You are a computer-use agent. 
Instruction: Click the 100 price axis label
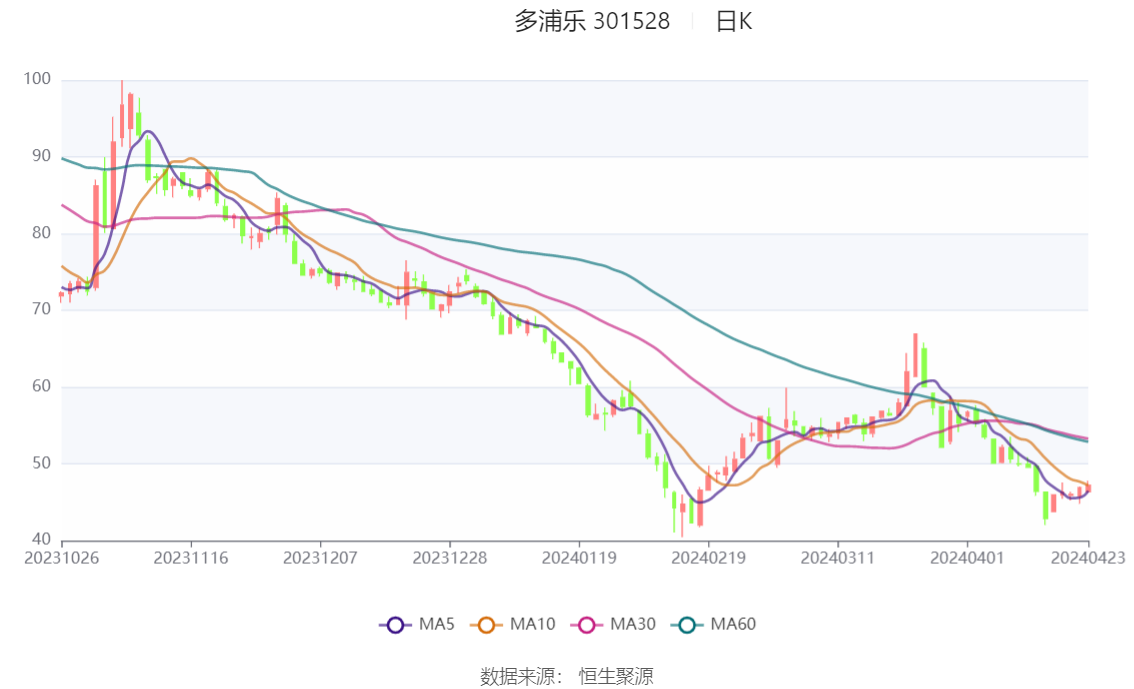(37, 79)
